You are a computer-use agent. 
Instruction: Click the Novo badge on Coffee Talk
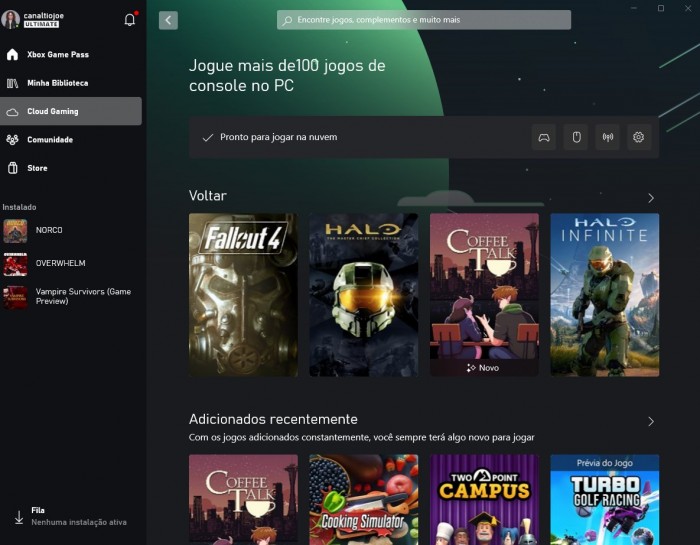point(483,368)
